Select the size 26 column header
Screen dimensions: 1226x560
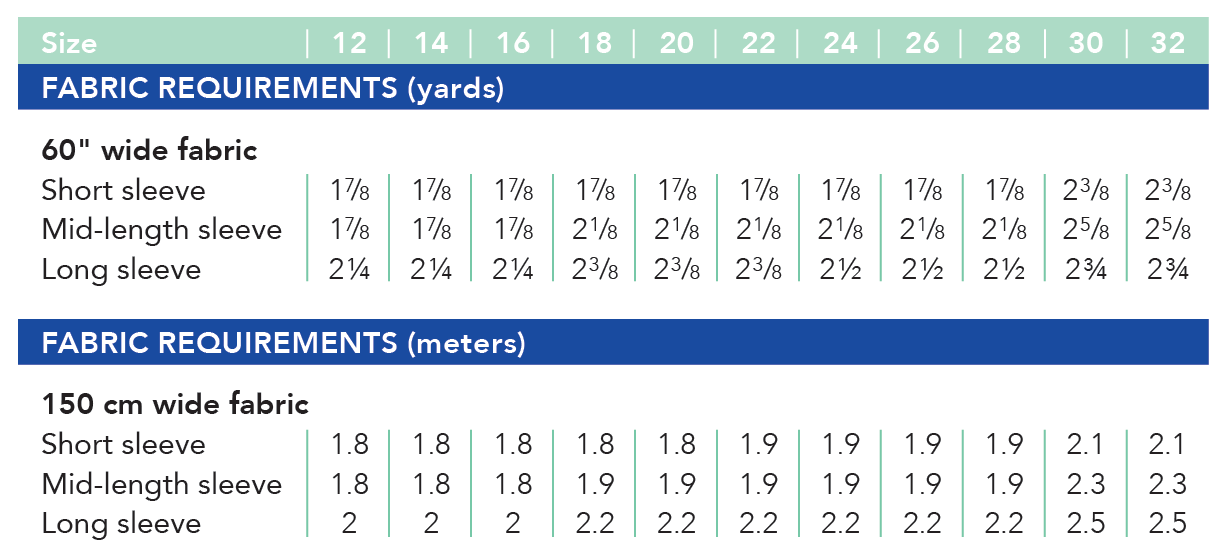(x=922, y=43)
